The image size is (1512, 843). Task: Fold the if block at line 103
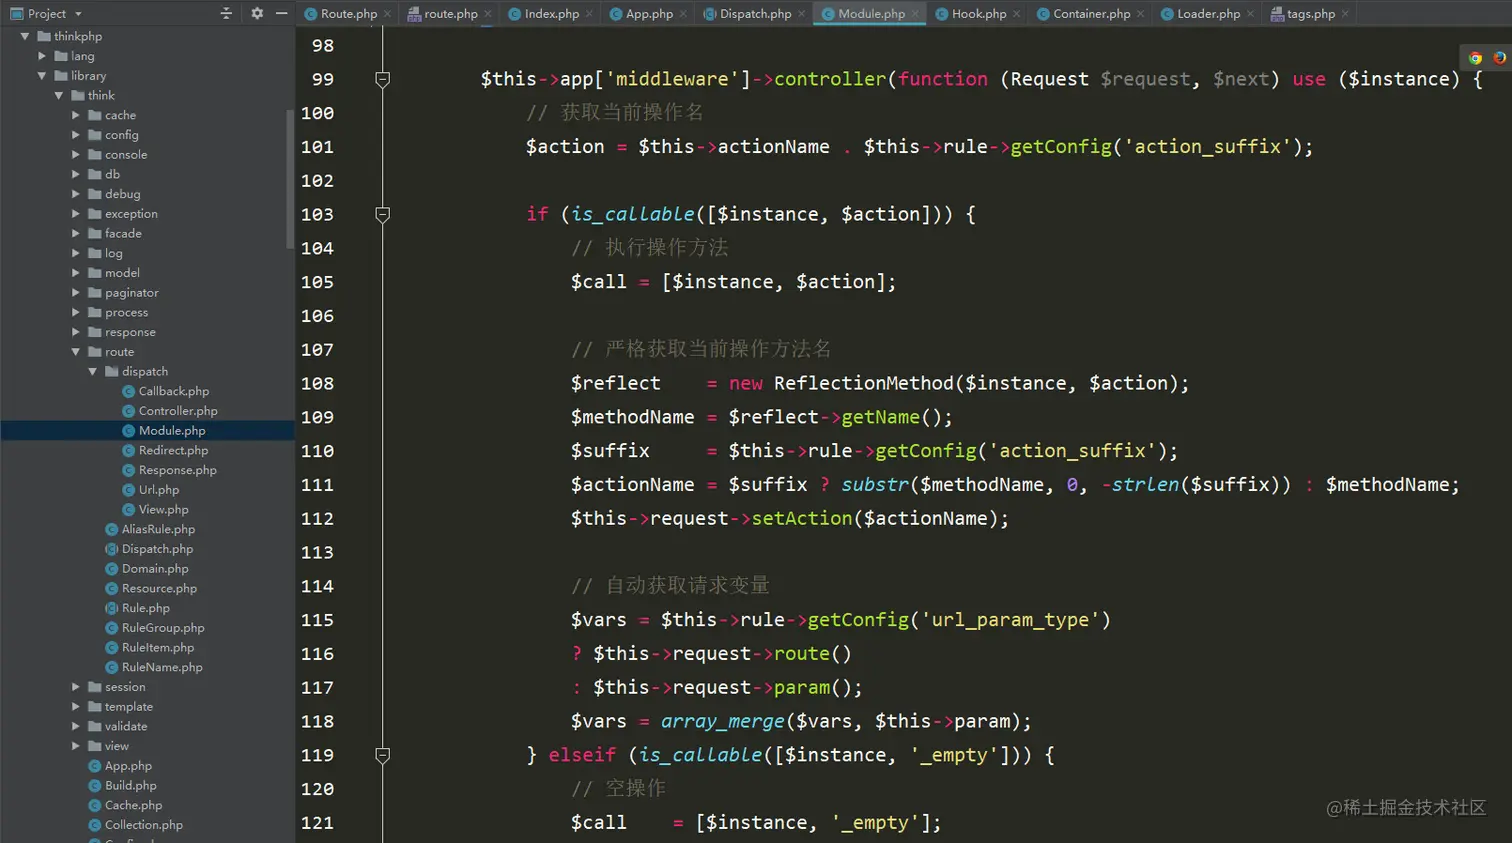pos(382,214)
